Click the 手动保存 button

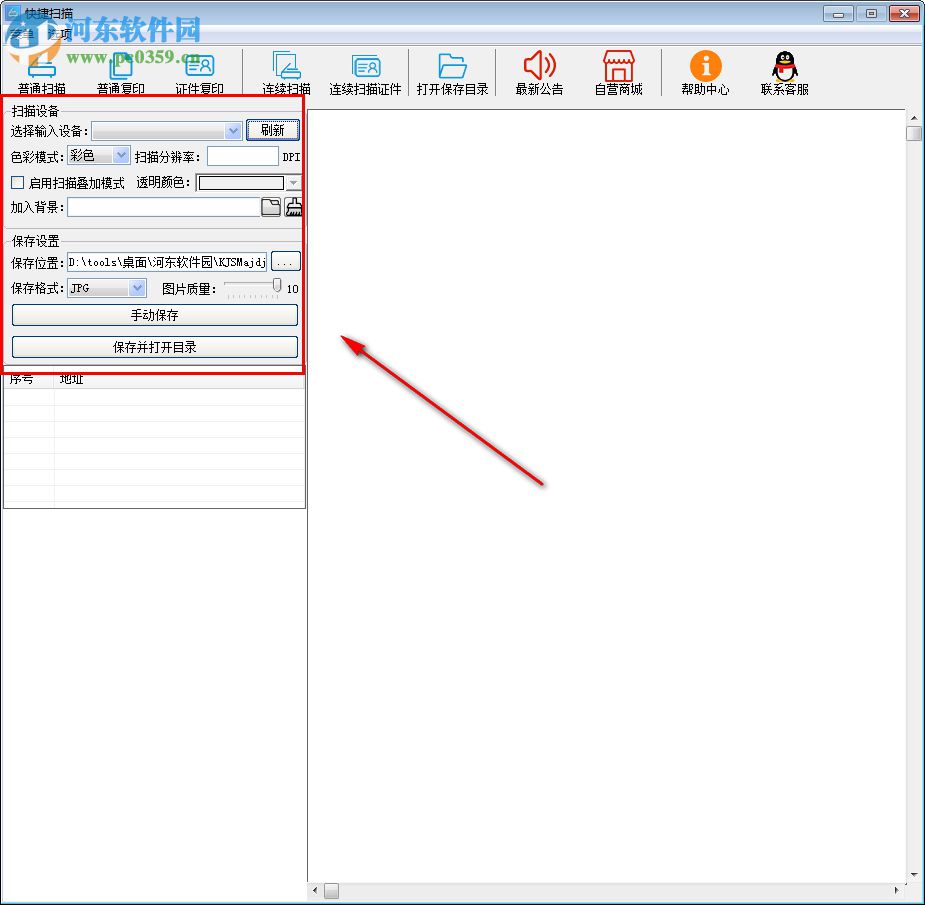(155, 315)
